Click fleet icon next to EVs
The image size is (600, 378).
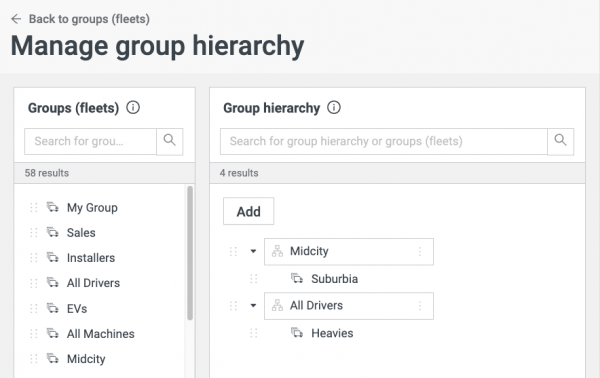53,308
